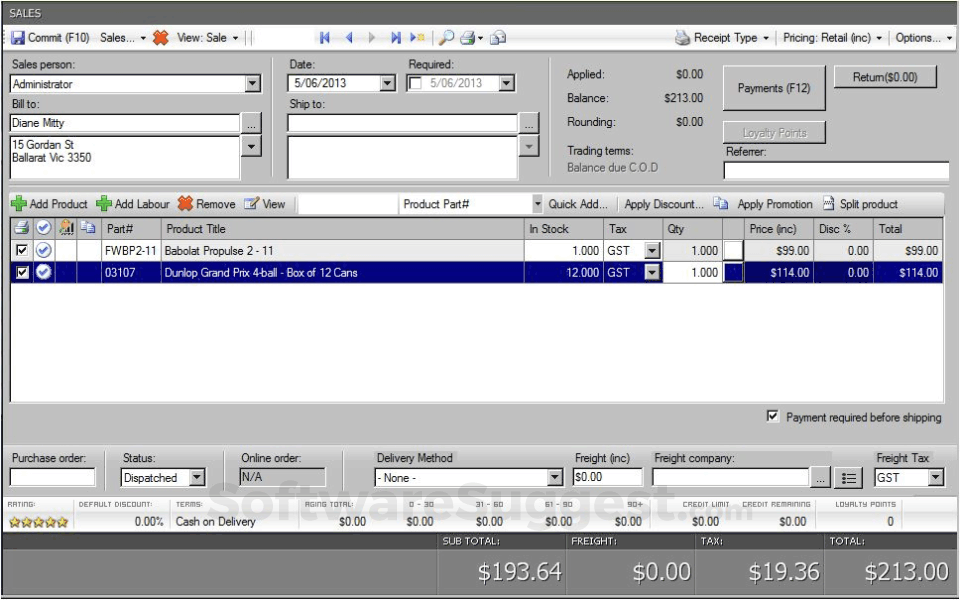The width and height of the screenshot is (960, 600).
Task: Click the Loyalty Points button
Action: [774, 132]
